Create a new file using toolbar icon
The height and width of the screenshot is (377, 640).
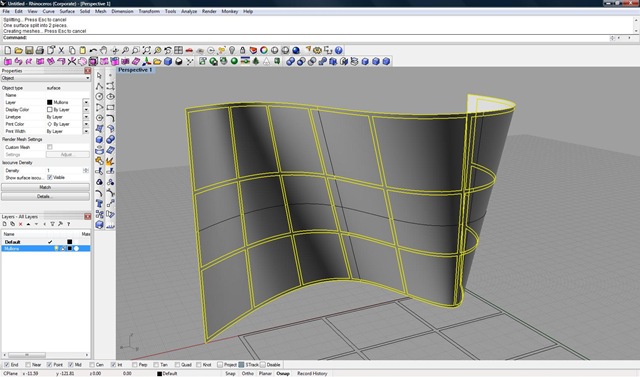tap(7, 50)
